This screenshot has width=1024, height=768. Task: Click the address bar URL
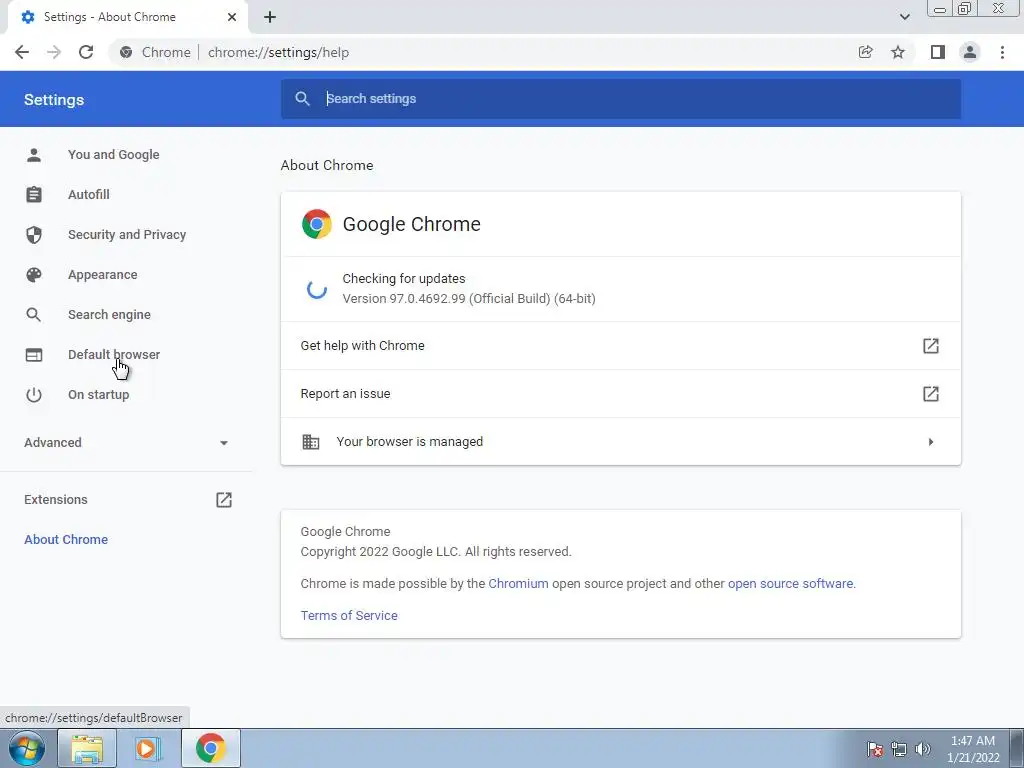click(278, 52)
